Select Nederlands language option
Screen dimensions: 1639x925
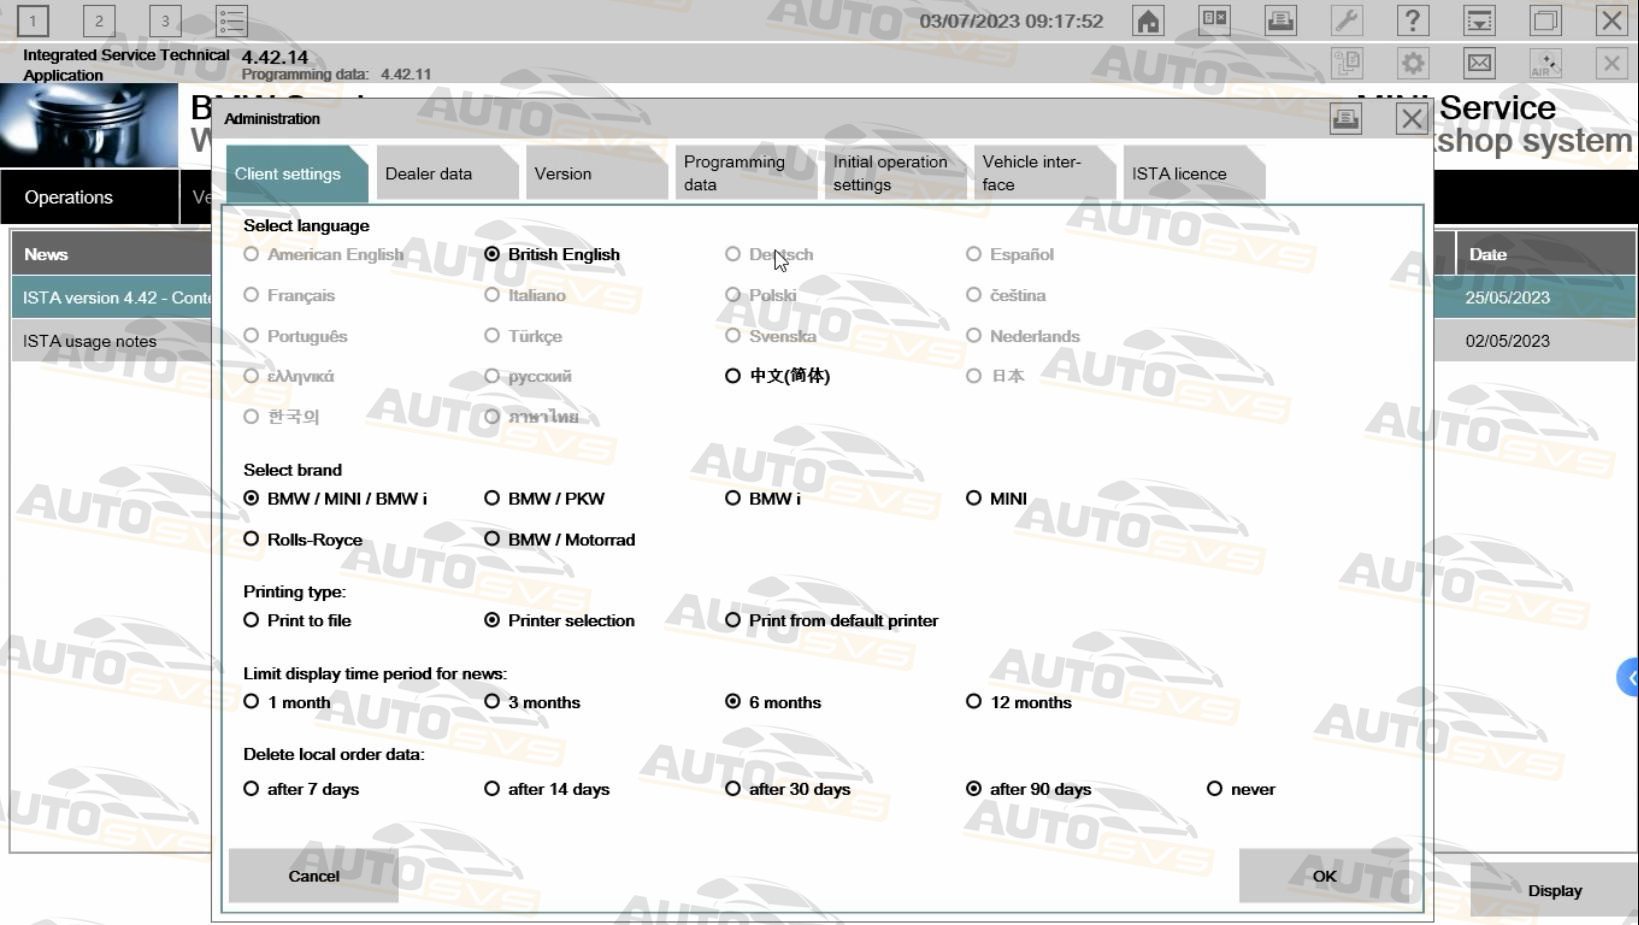[1023, 336]
